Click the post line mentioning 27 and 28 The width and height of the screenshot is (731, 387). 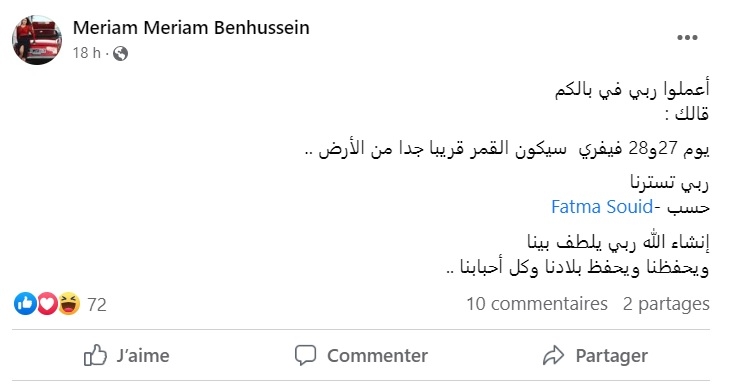tap(507, 149)
